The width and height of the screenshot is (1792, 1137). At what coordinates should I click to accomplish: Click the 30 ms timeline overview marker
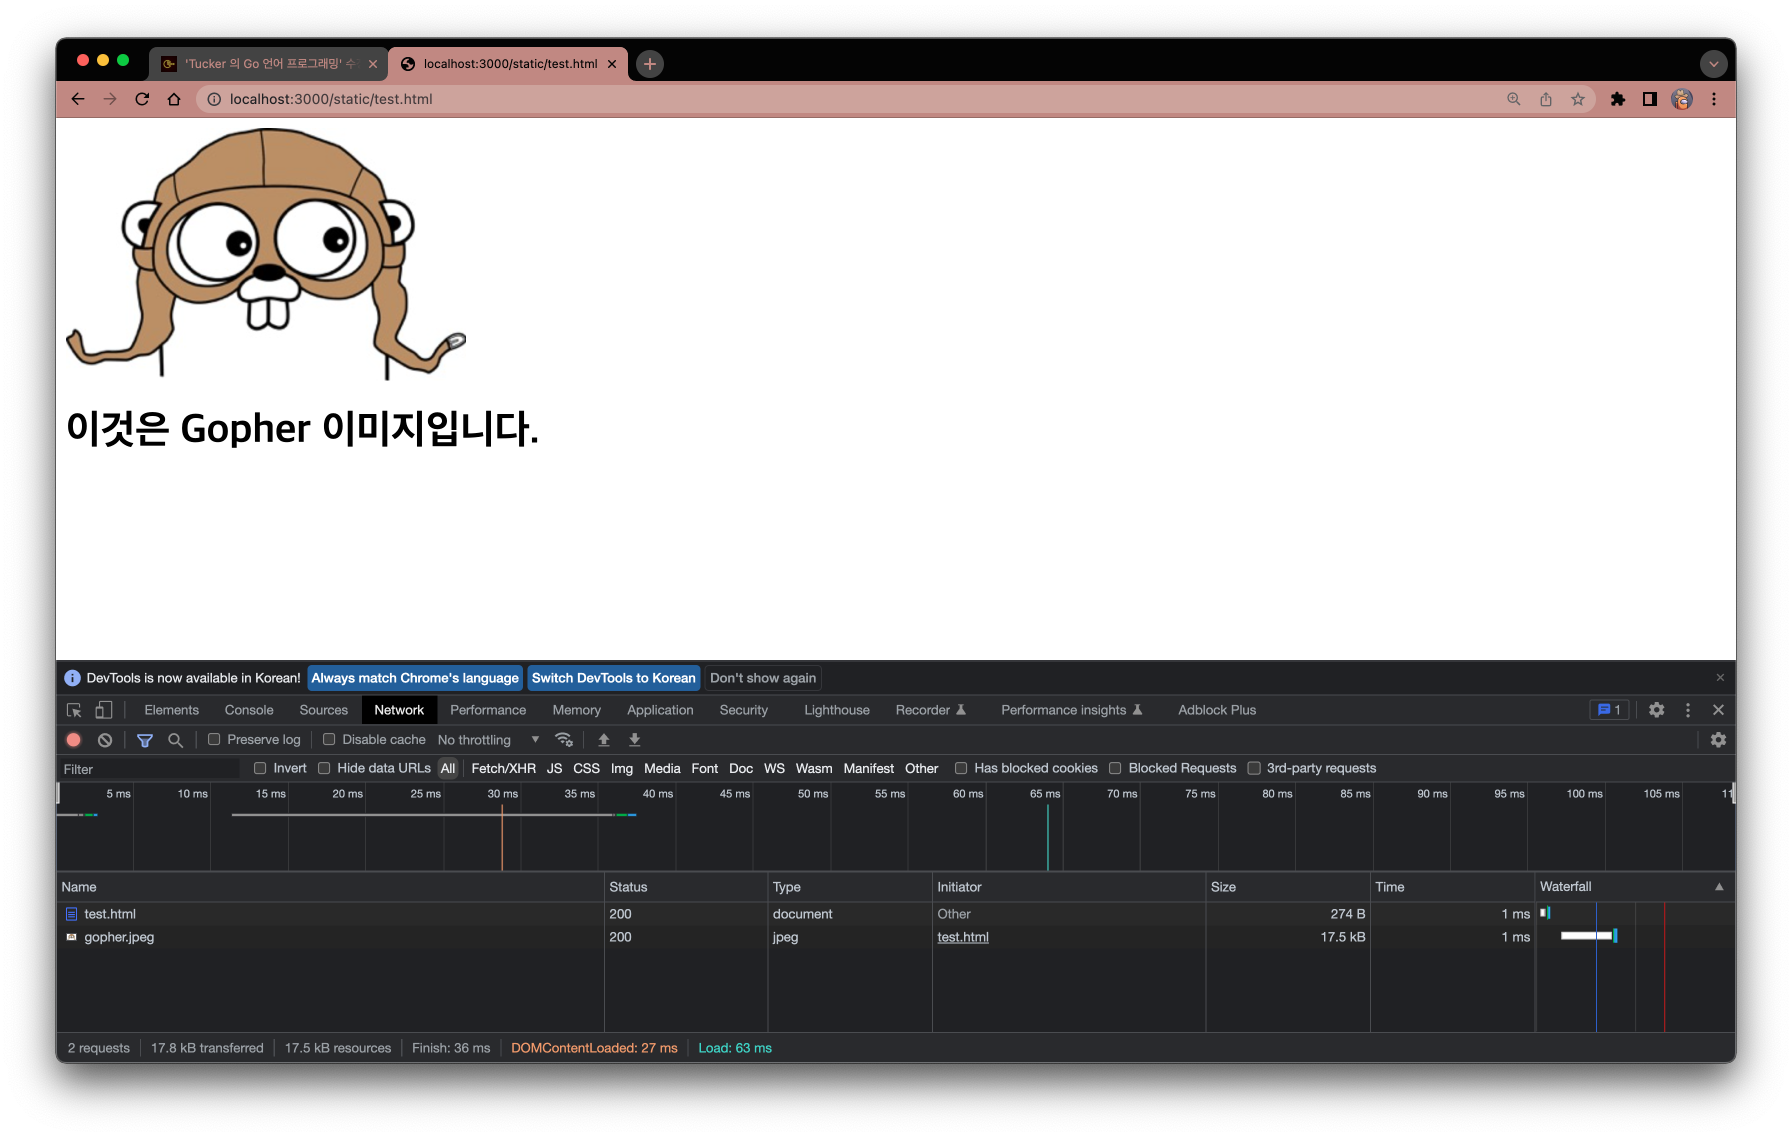[502, 794]
